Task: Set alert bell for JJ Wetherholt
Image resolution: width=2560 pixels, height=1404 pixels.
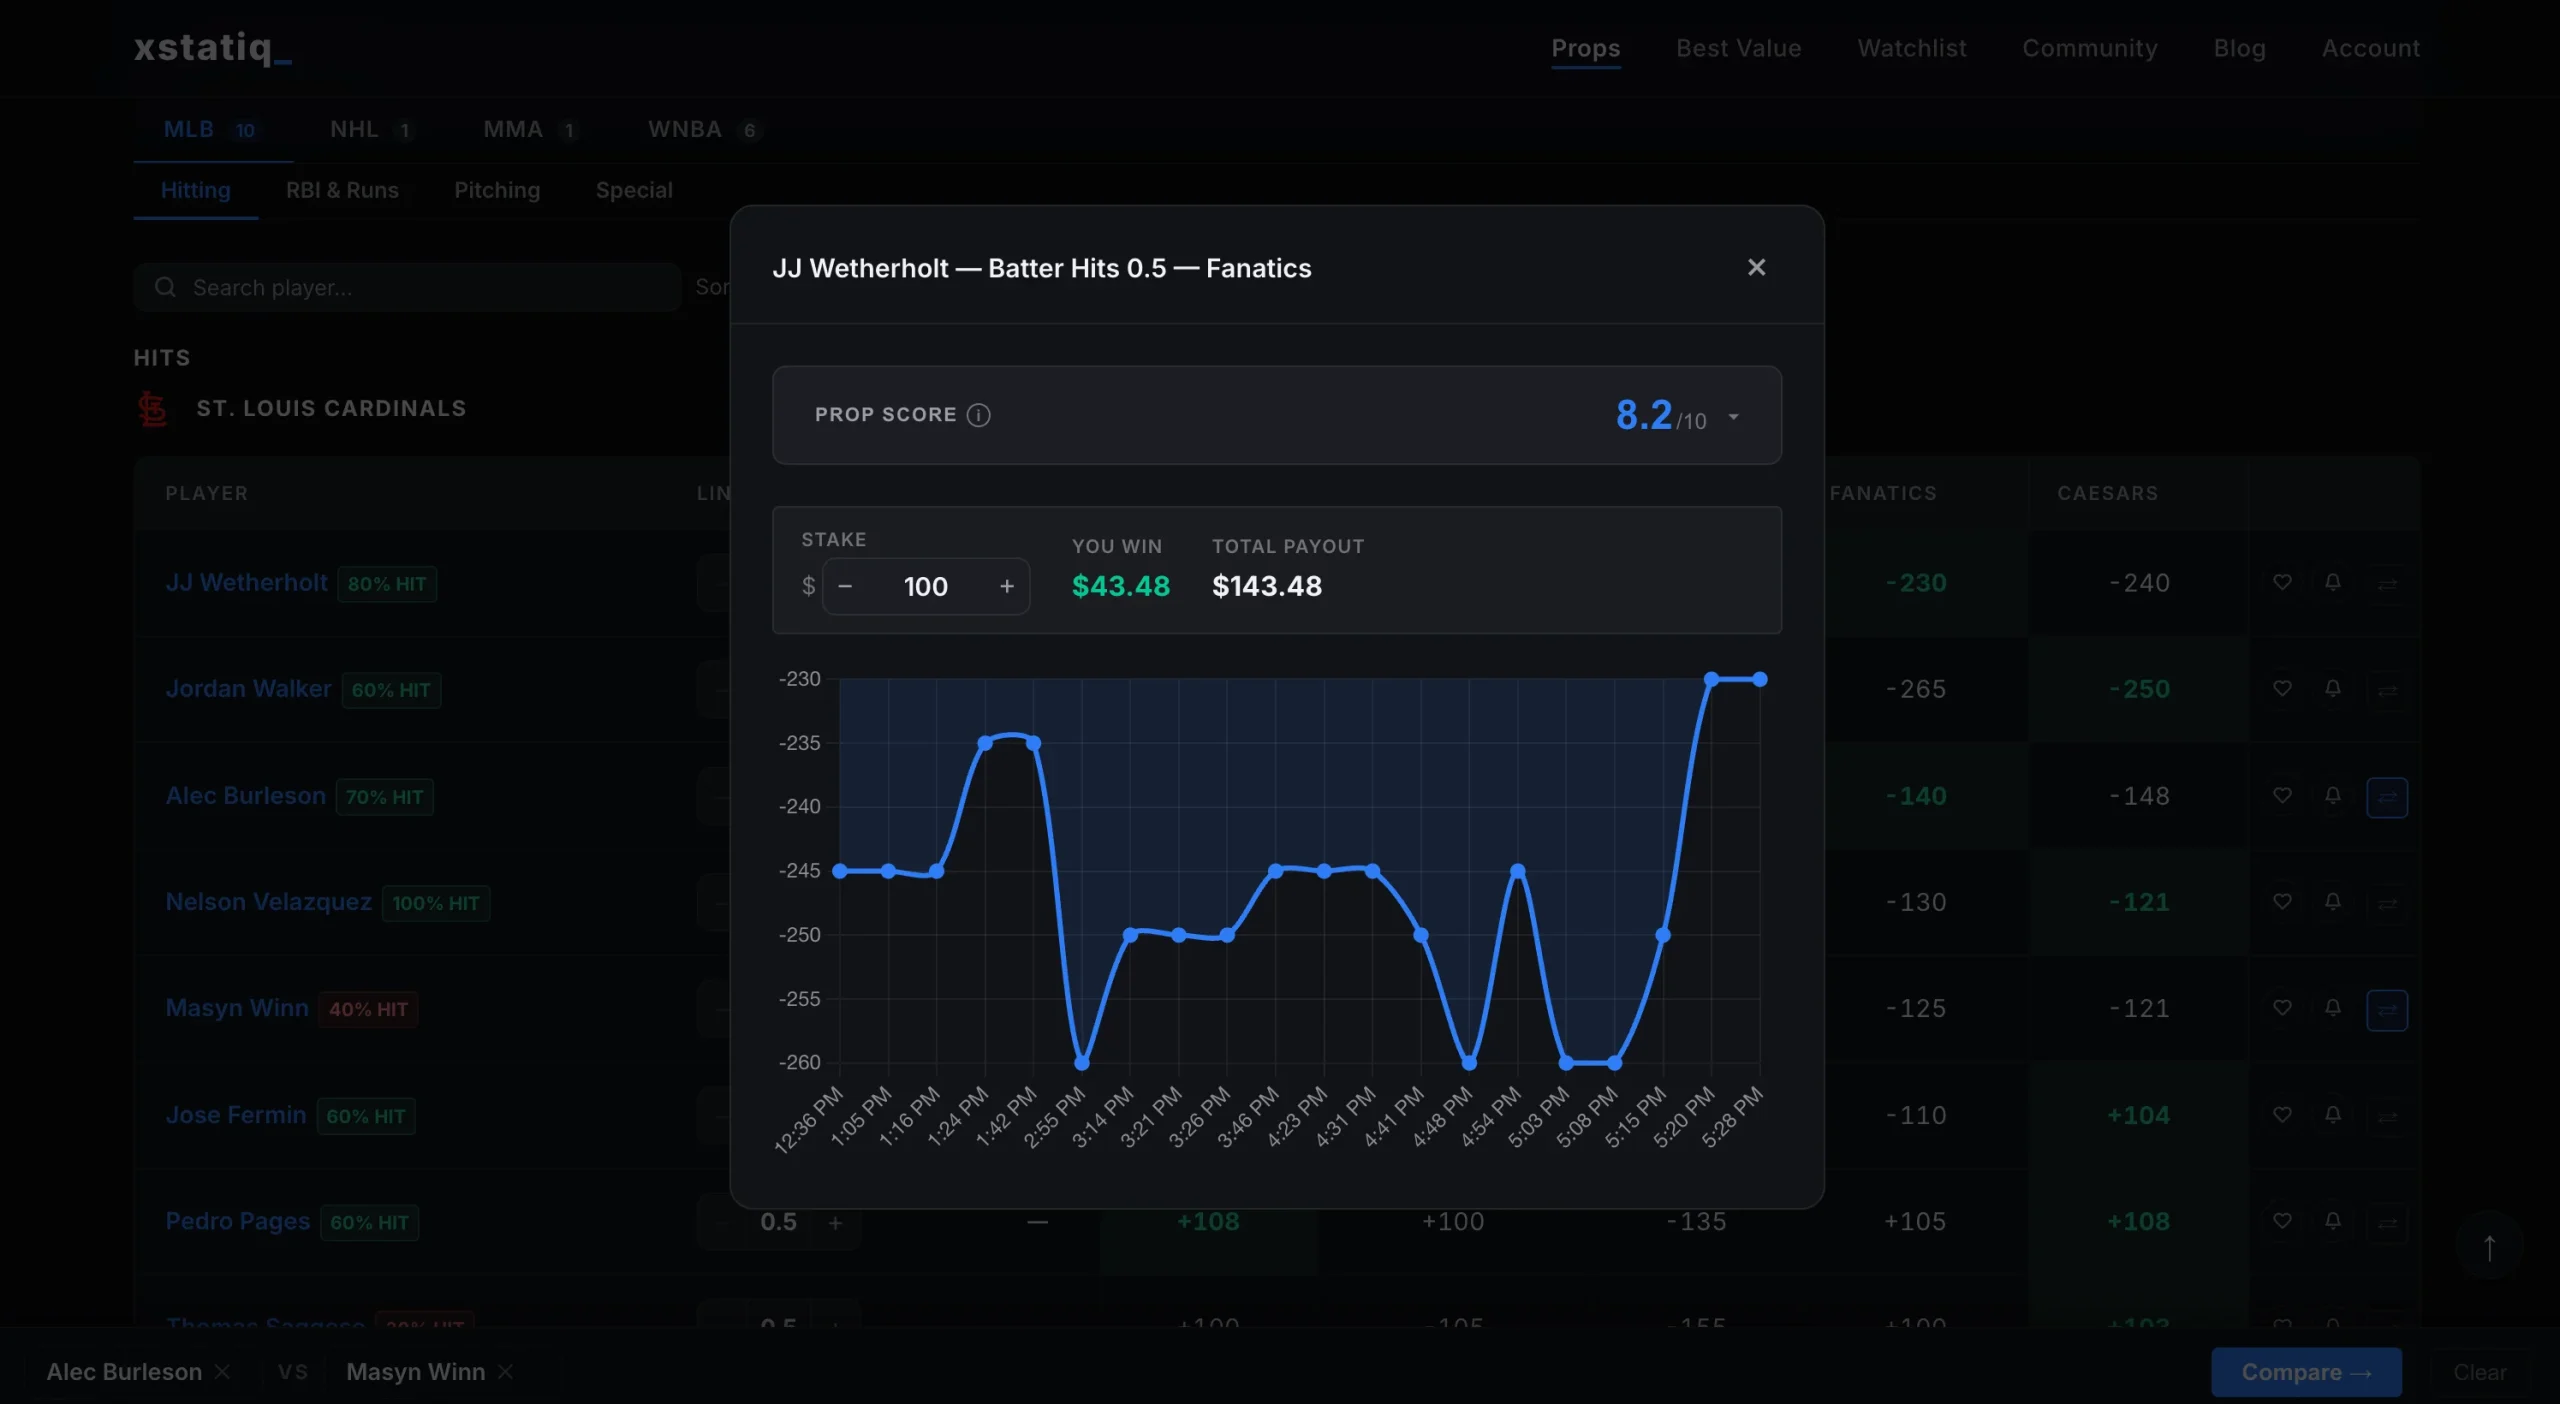Action: (x=2332, y=582)
